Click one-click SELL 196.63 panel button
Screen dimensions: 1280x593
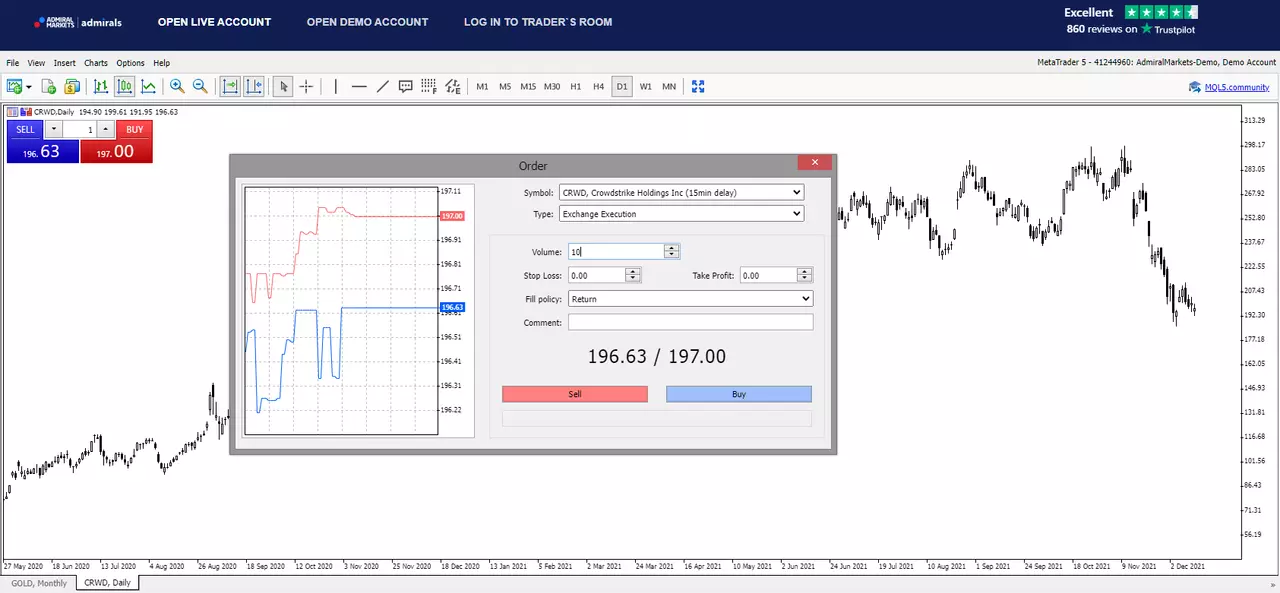(x=42, y=142)
